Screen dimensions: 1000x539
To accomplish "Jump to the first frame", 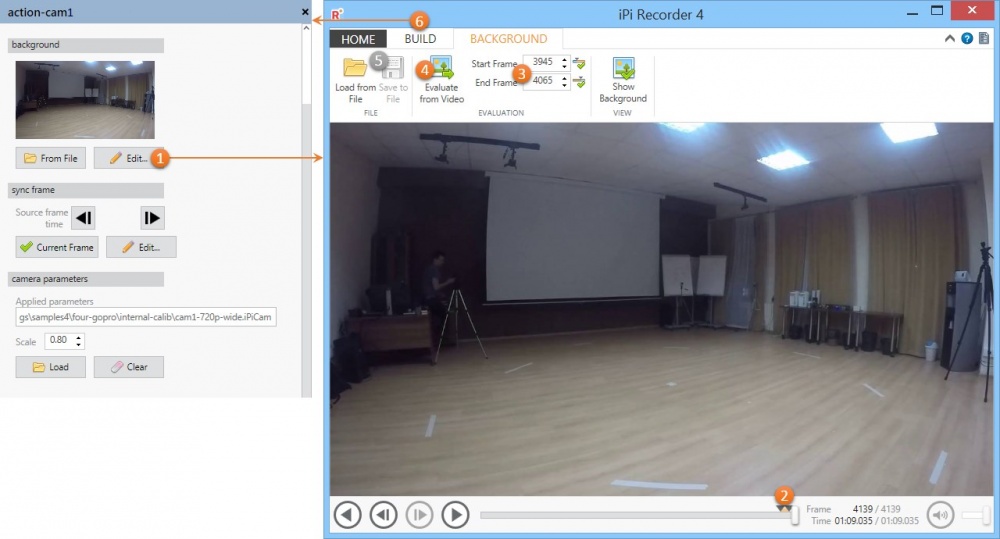I will [348, 514].
